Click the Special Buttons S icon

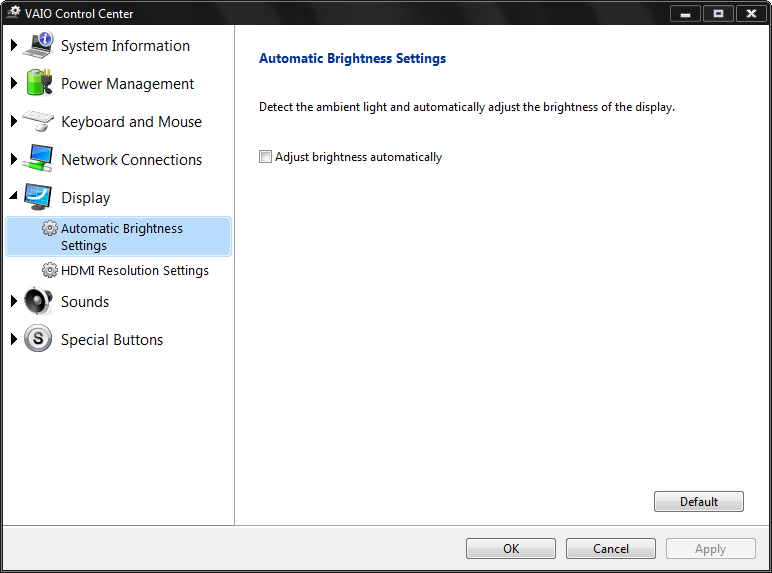tap(38, 339)
